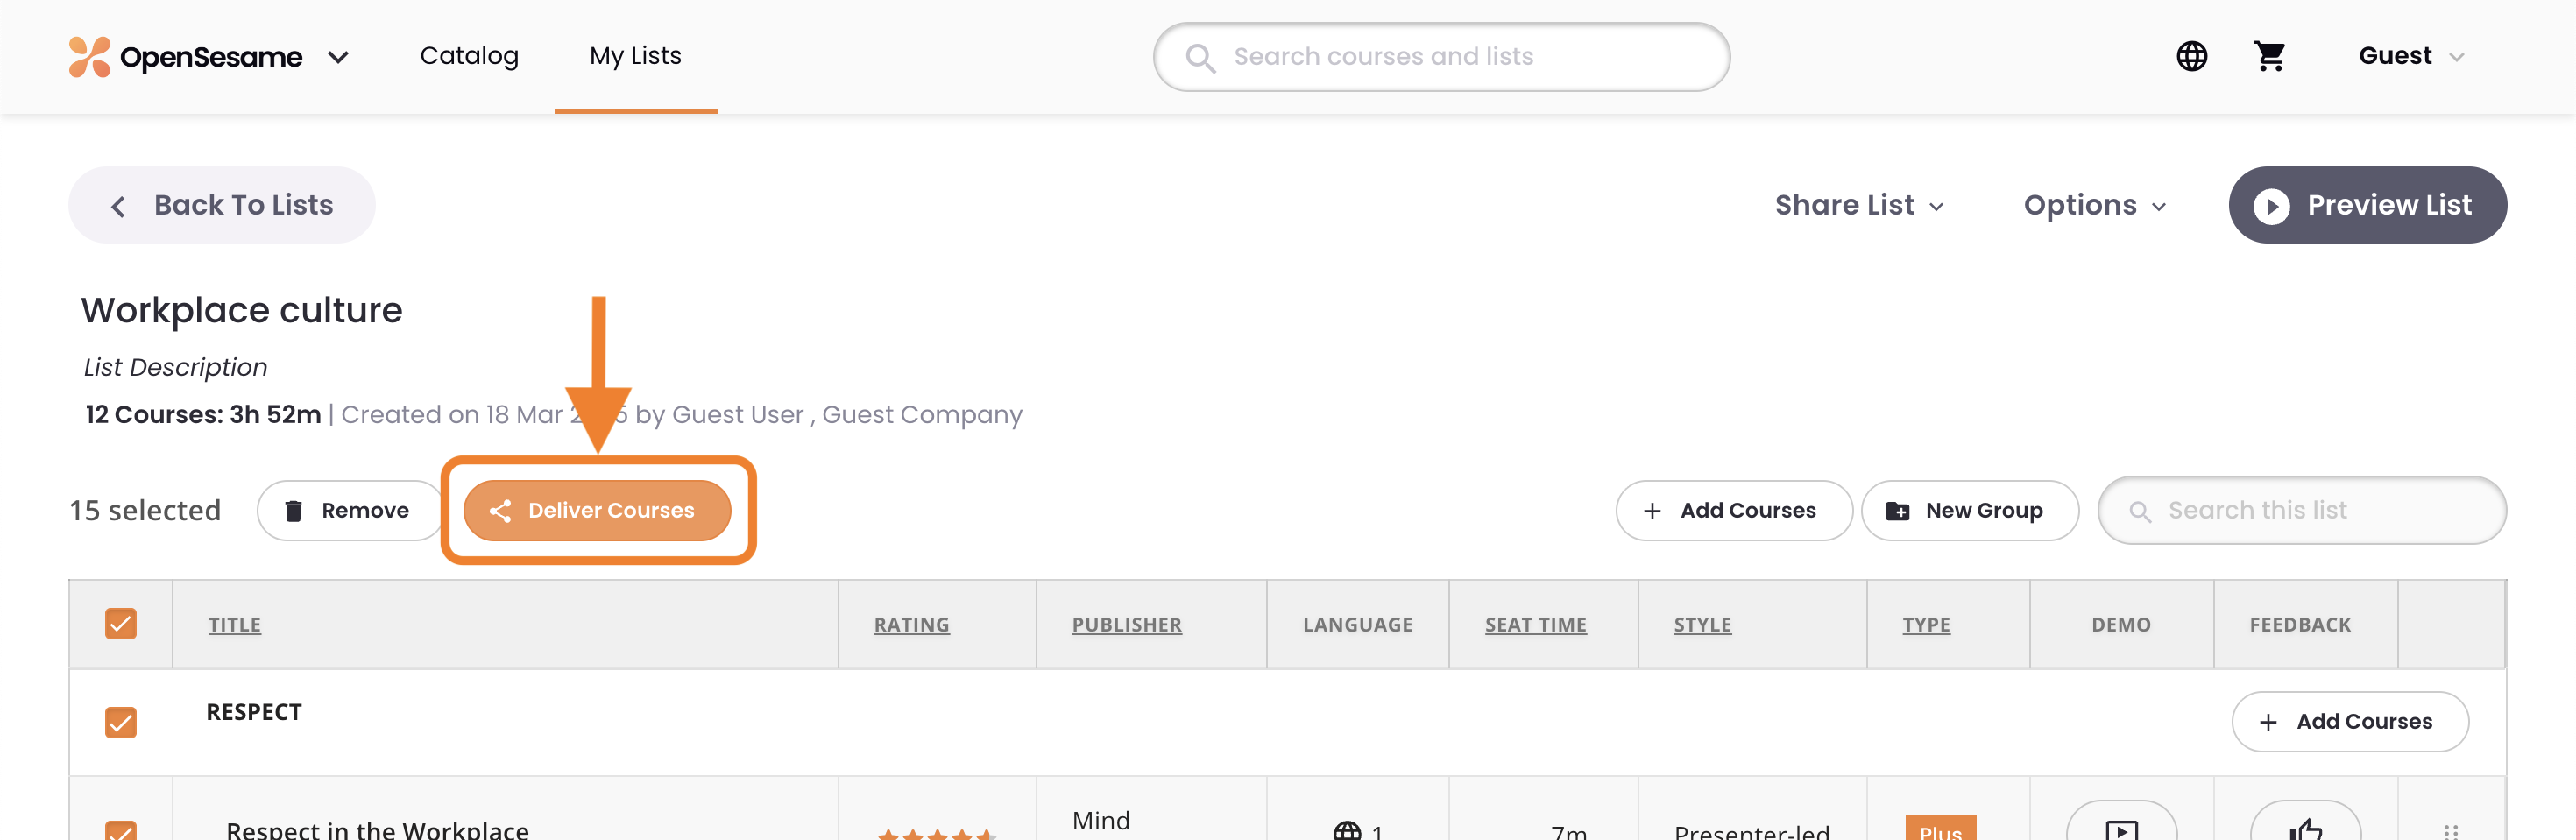Toggle the select-all checkbox in the header
This screenshot has width=2576, height=840.
[x=121, y=624]
